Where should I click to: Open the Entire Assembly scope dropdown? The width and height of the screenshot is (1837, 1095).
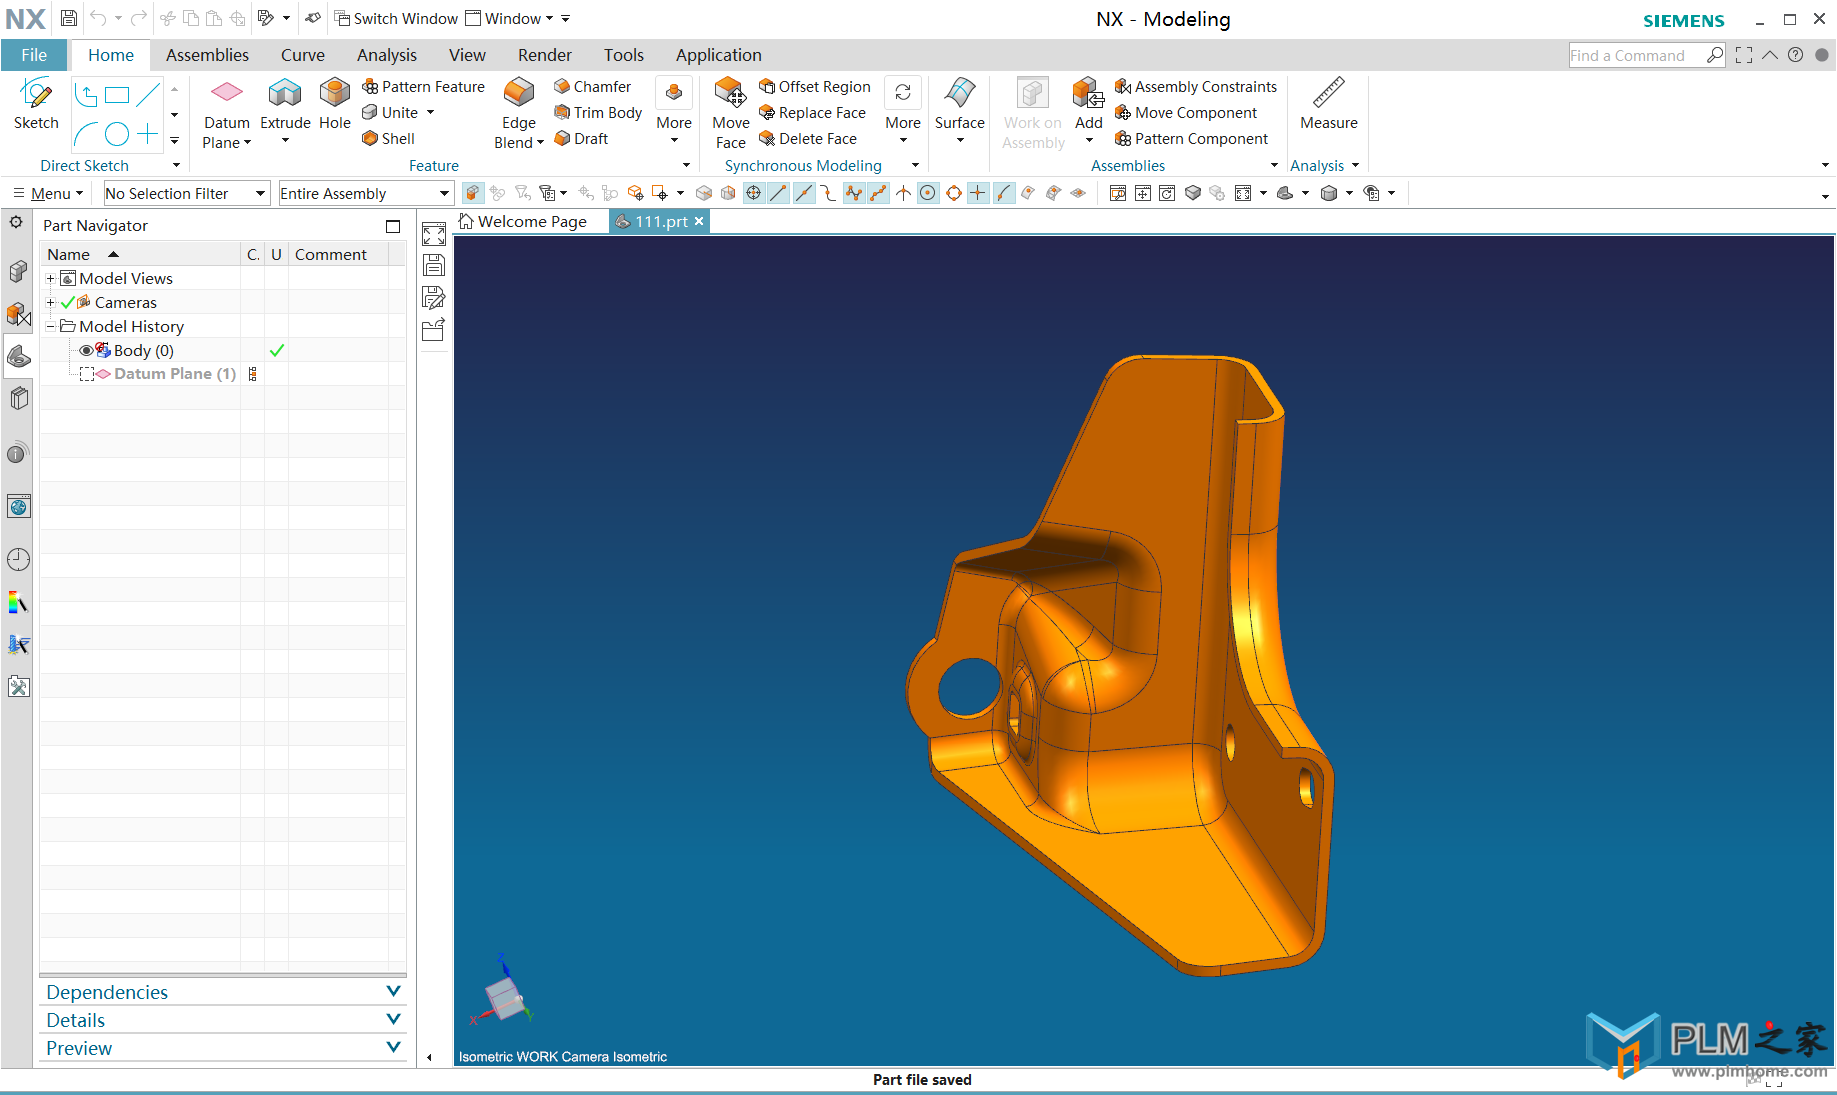point(366,193)
